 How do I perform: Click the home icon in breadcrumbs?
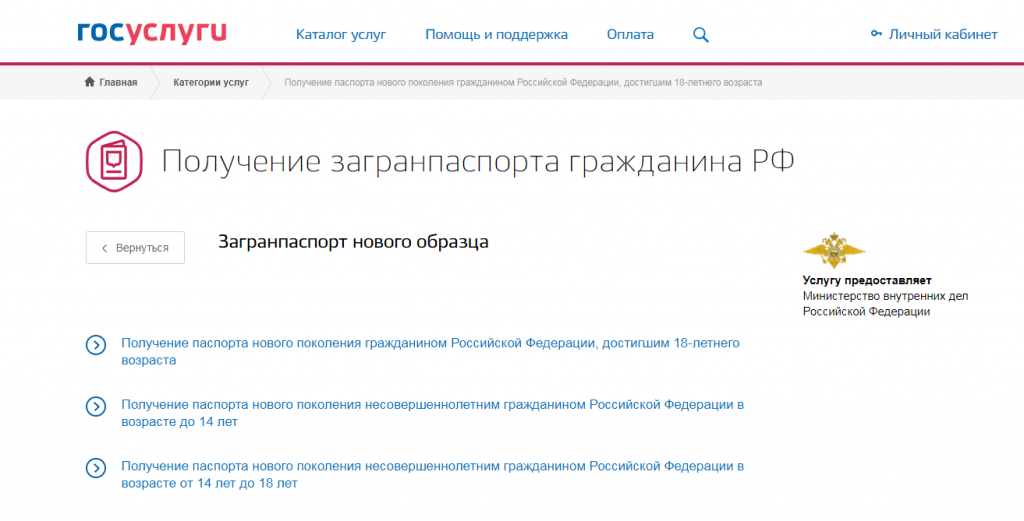point(89,82)
